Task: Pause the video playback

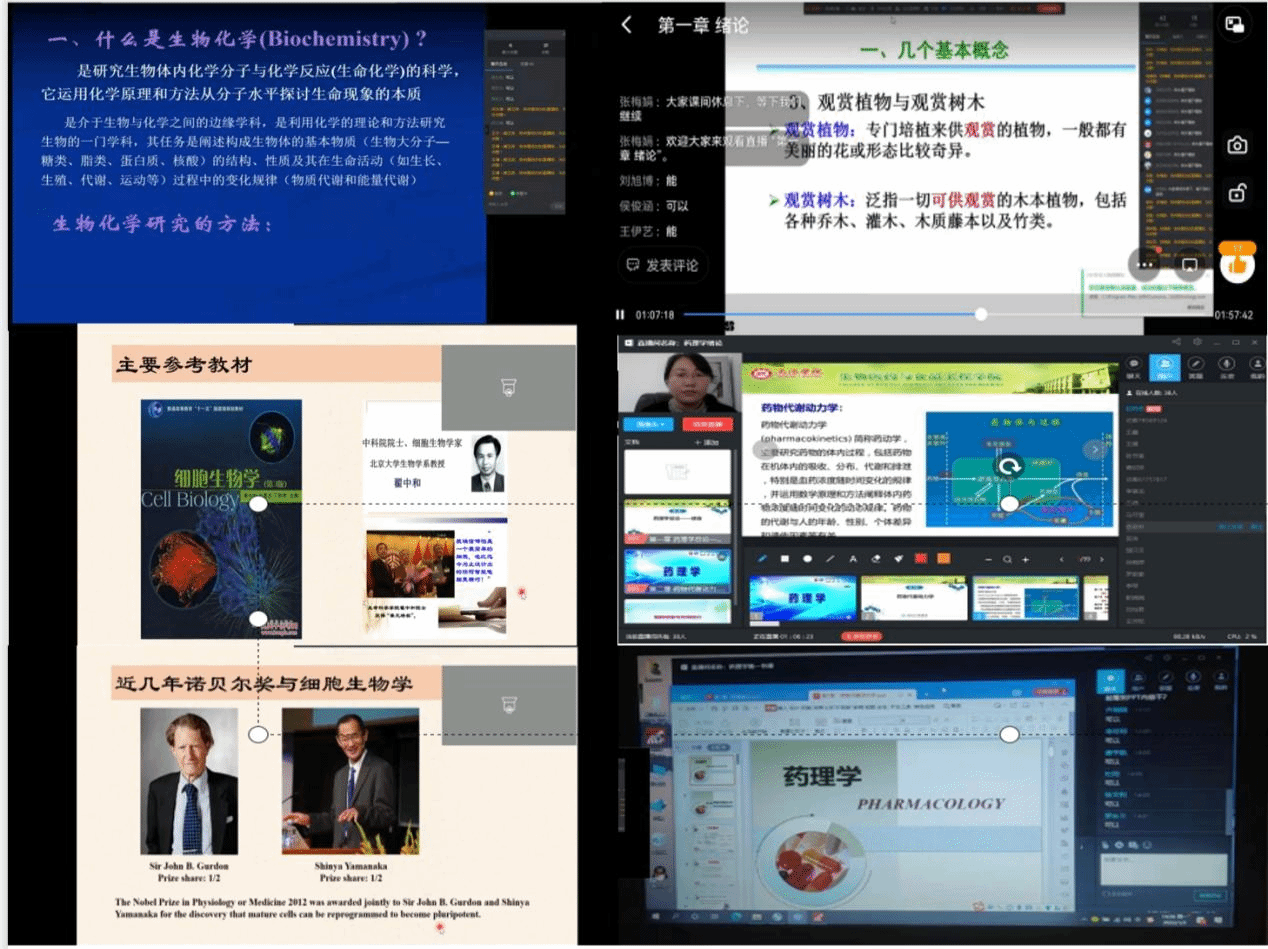Action: [621, 315]
